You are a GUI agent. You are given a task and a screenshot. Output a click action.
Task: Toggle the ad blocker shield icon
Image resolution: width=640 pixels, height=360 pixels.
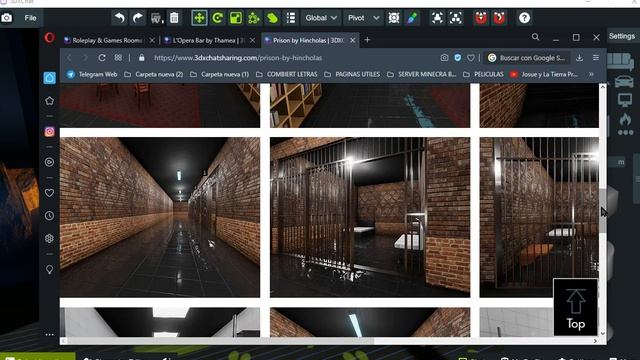coord(458,58)
